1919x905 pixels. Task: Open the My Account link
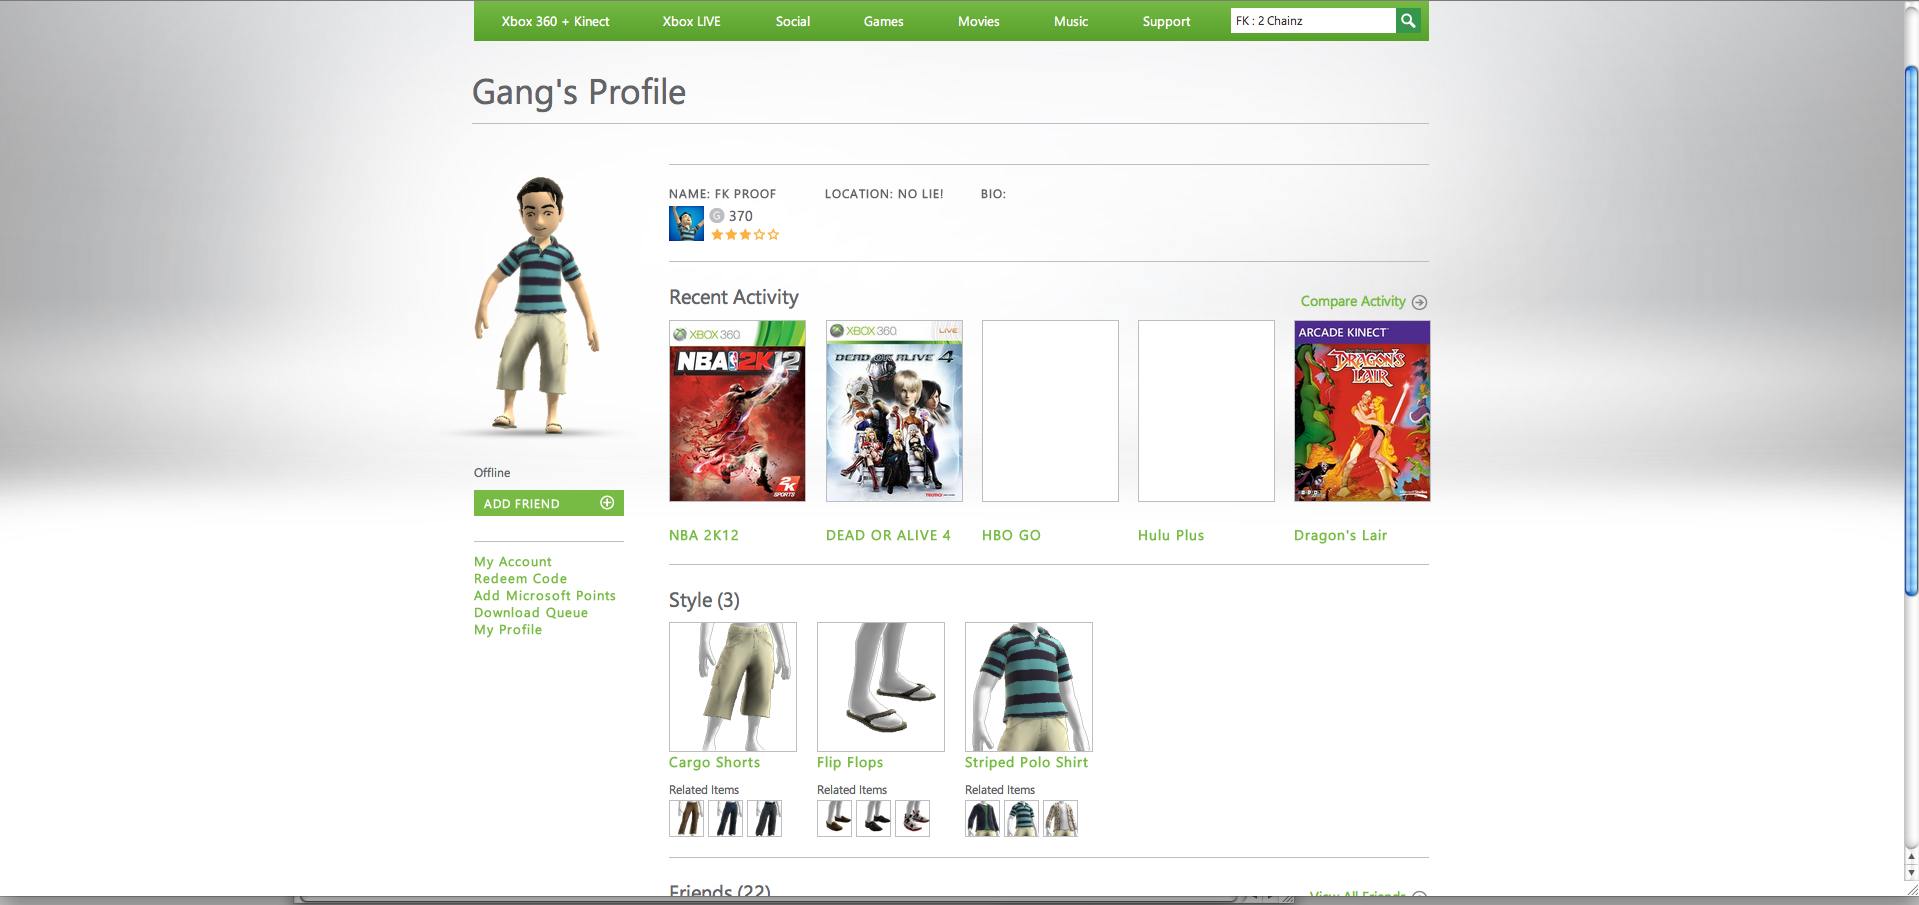(513, 562)
